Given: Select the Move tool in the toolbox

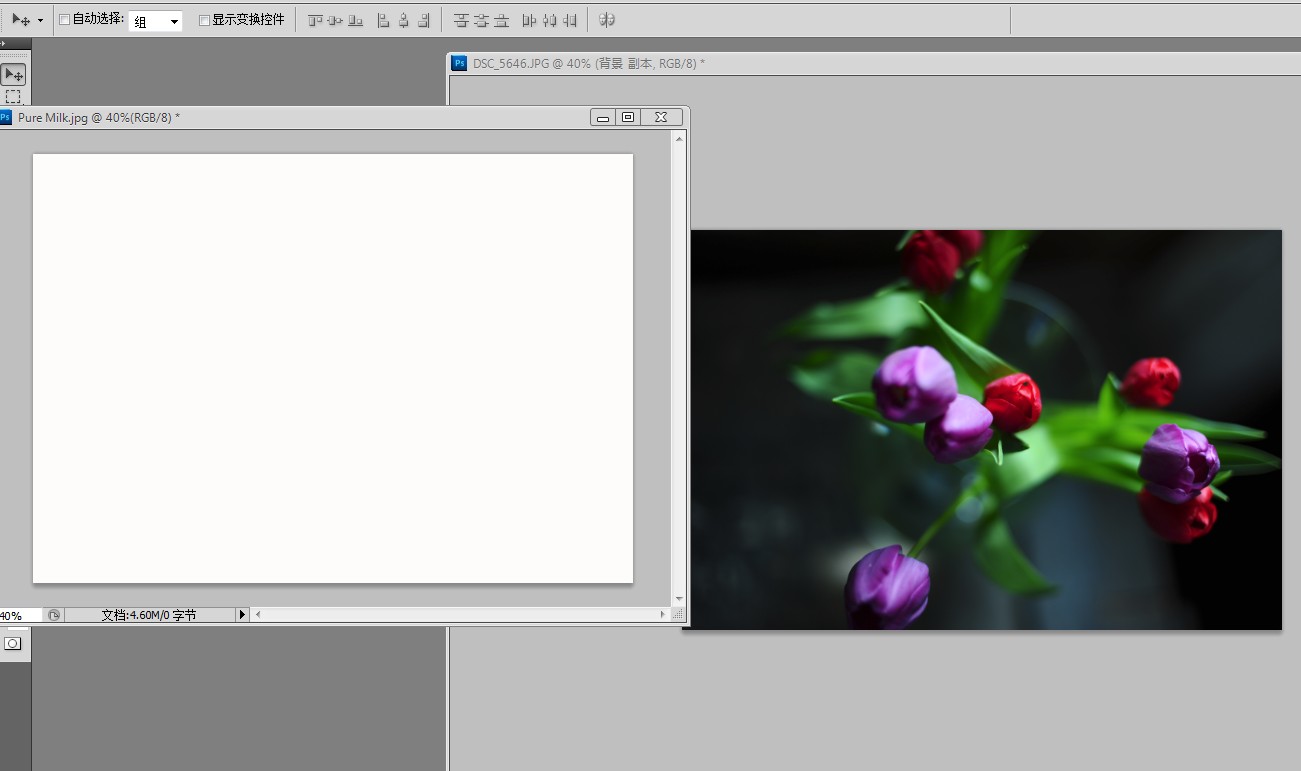Looking at the screenshot, I should point(13,75).
